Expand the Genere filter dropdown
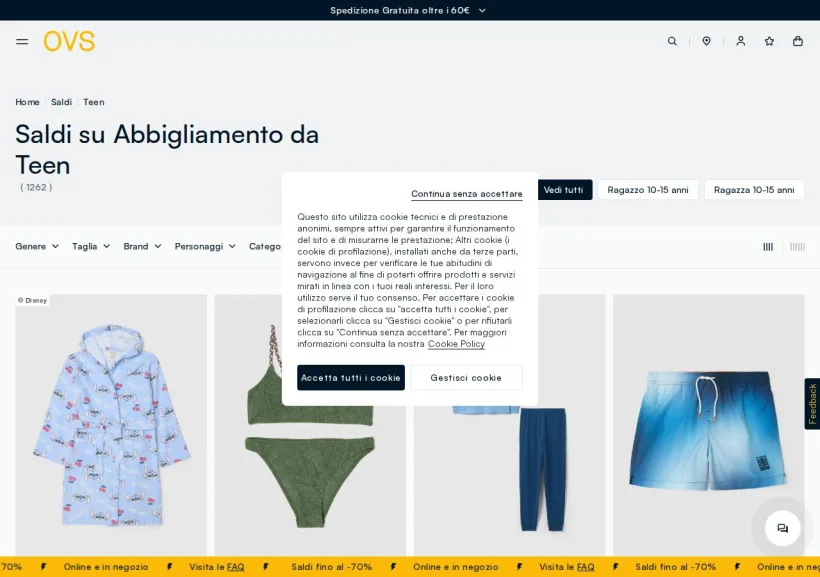Viewport: 820px width, 577px height. point(37,246)
